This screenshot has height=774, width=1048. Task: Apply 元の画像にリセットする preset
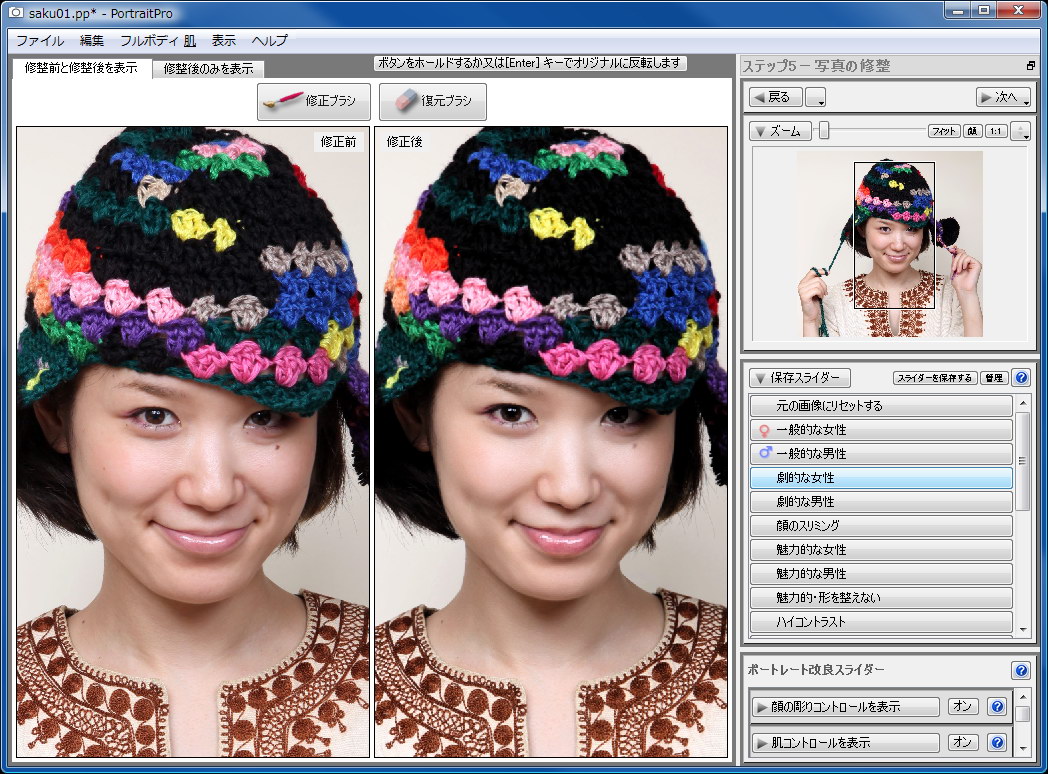coord(881,406)
